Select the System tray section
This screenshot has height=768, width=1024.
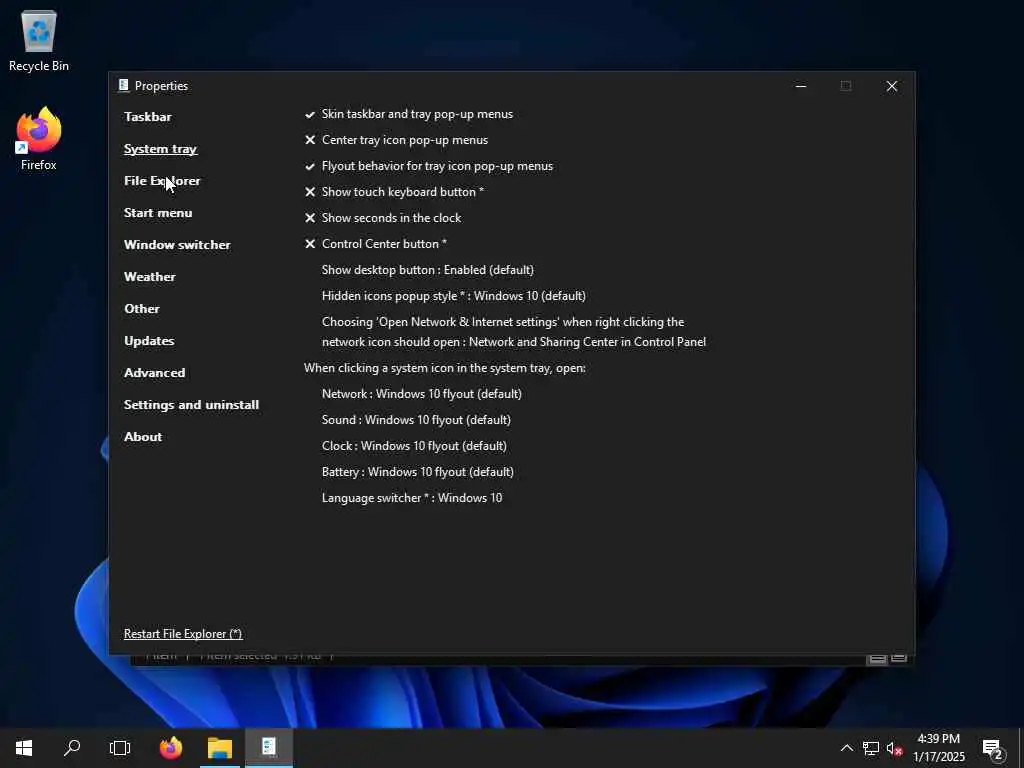click(161, 149)
